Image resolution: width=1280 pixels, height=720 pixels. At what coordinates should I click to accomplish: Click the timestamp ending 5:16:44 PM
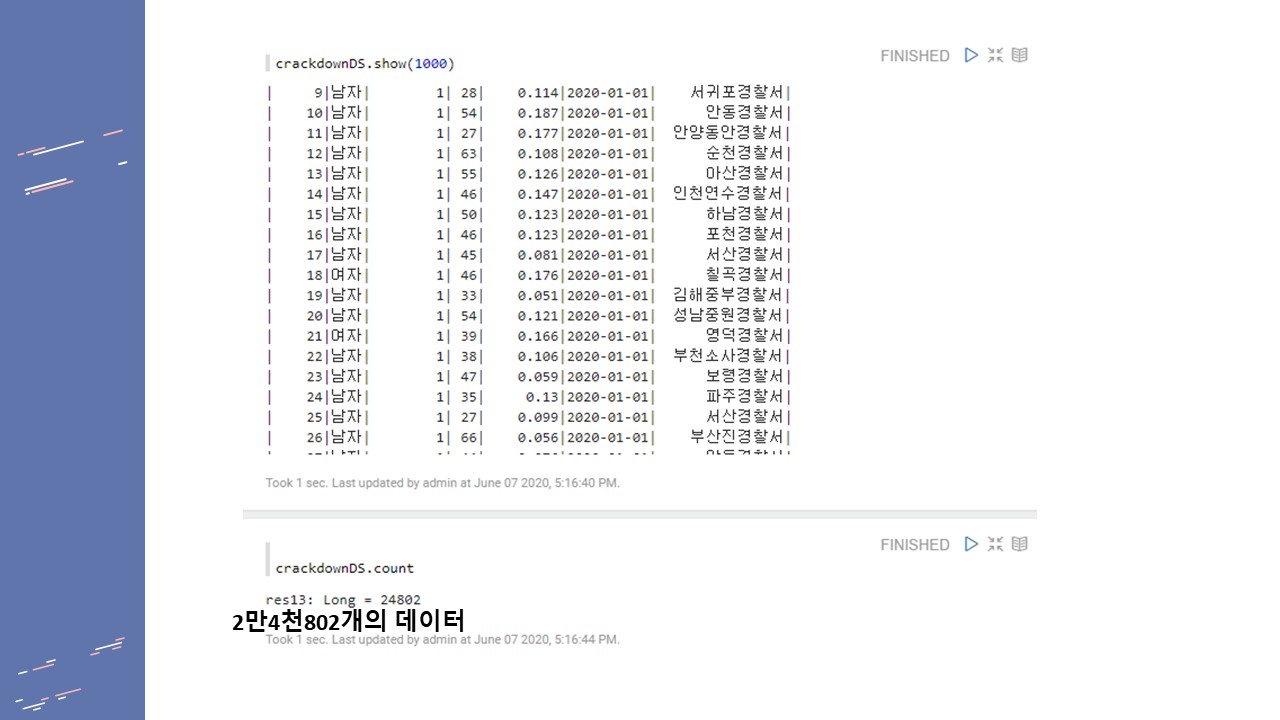tap(442, 639)
